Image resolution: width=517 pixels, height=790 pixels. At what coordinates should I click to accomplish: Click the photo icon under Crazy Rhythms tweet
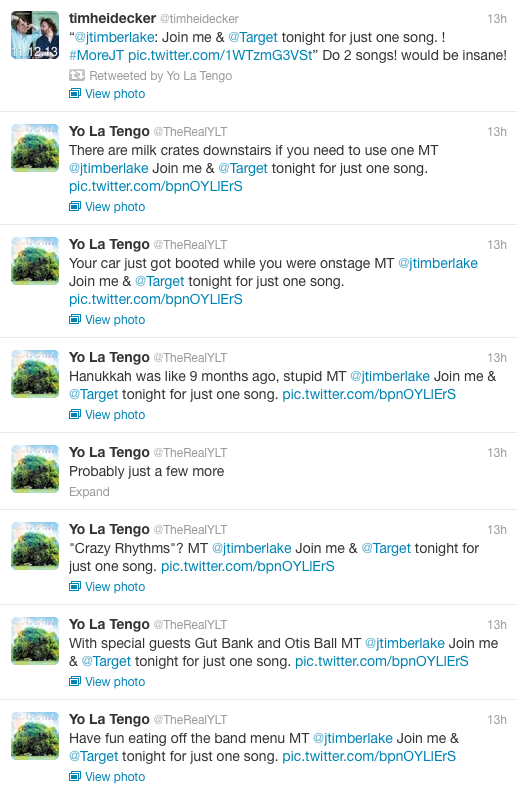(75, 586)
